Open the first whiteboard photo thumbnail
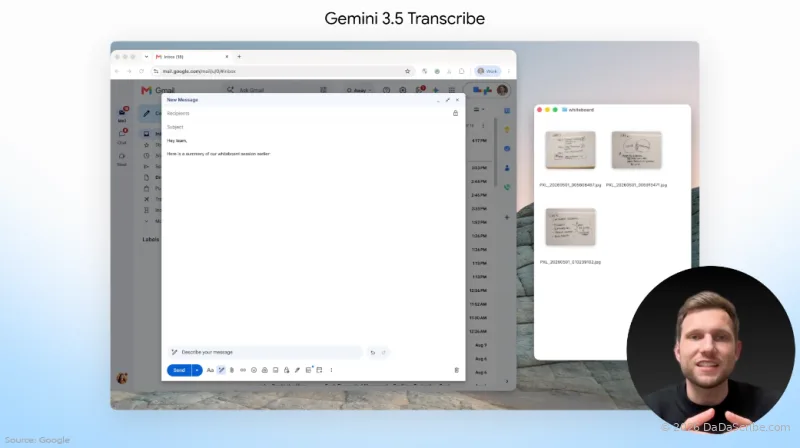This screenshot has height=448, width=800. point(570,150)
